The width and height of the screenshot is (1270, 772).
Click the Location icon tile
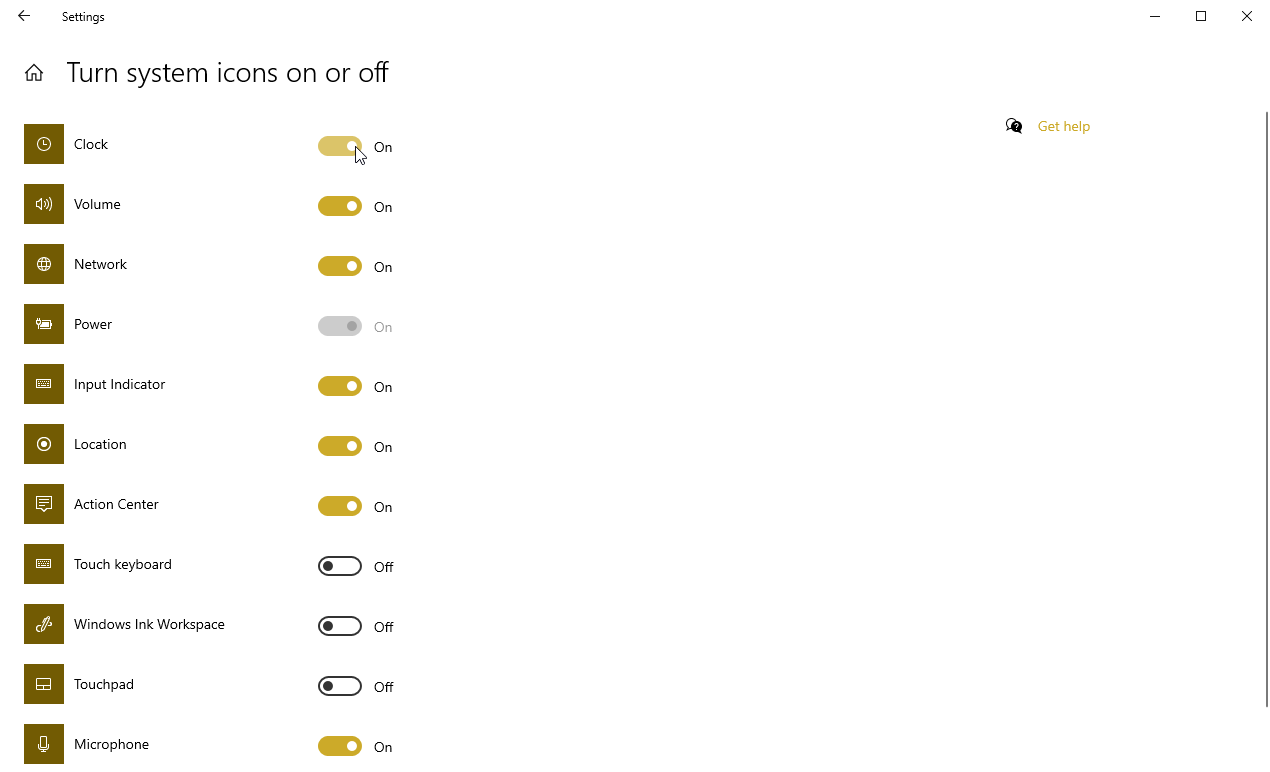[x=44, y=444]
